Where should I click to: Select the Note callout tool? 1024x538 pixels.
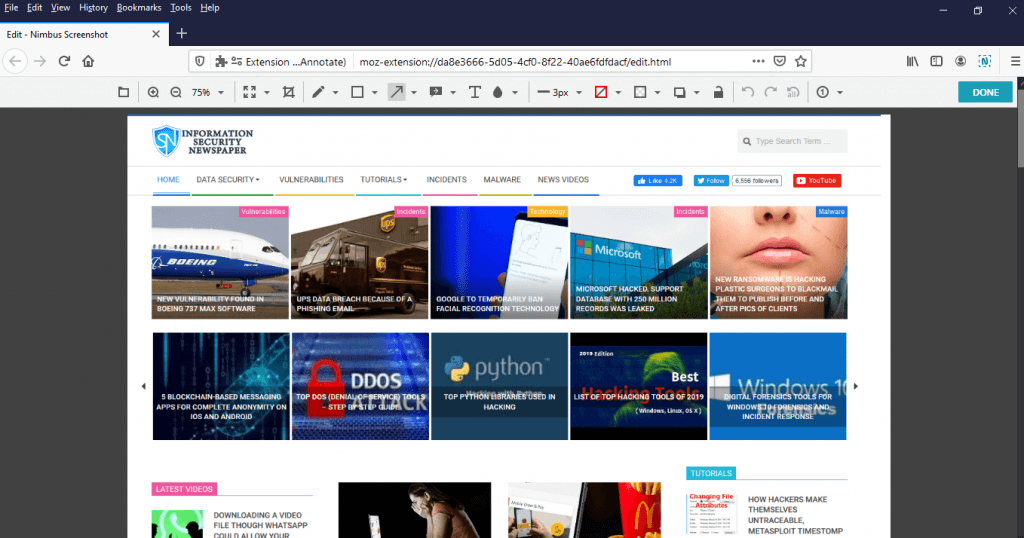[436, 92]
